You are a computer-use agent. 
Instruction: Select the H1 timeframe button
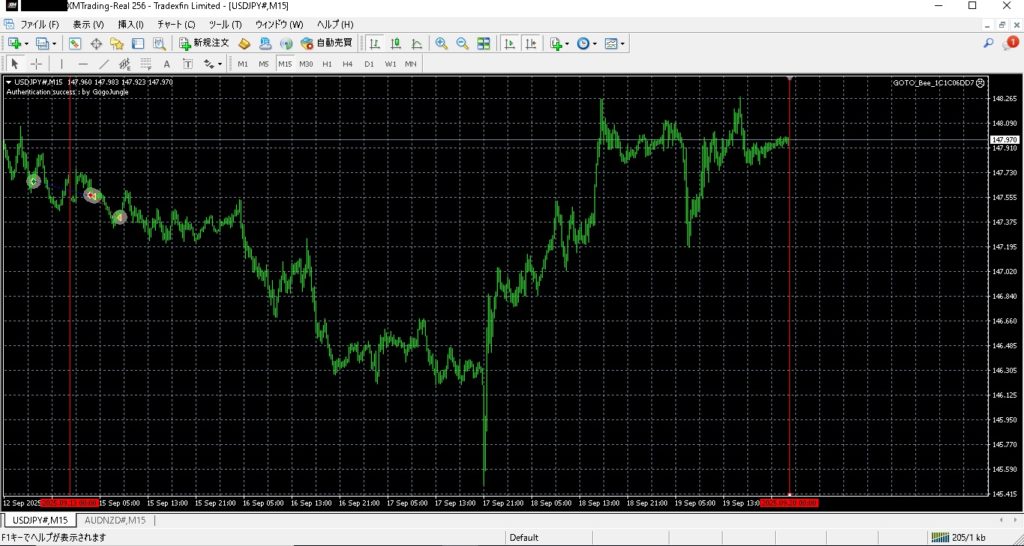(327, 64)
